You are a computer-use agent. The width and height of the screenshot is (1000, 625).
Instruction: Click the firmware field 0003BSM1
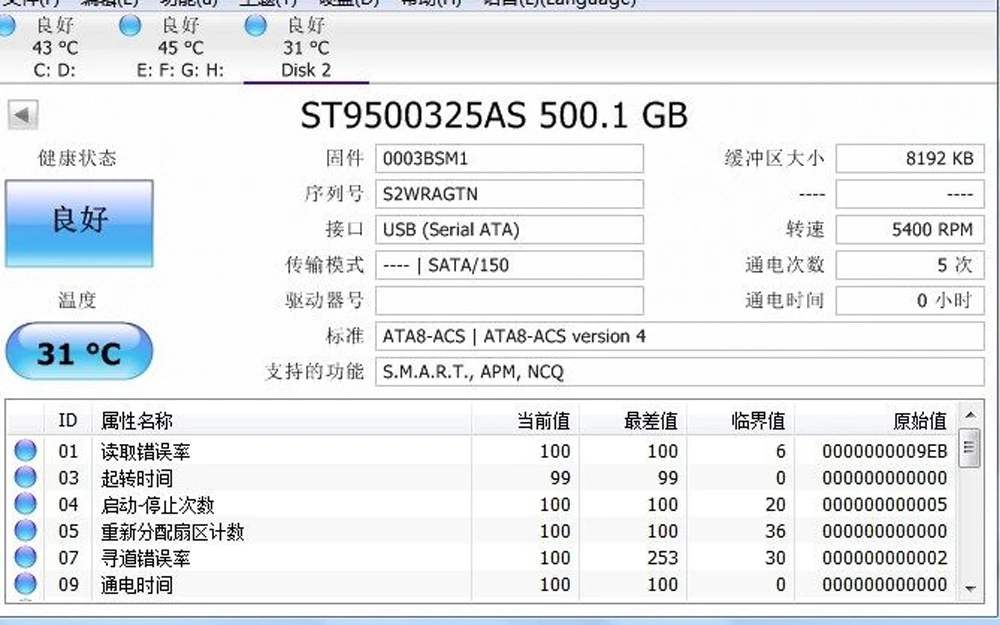tap(509, 158)
